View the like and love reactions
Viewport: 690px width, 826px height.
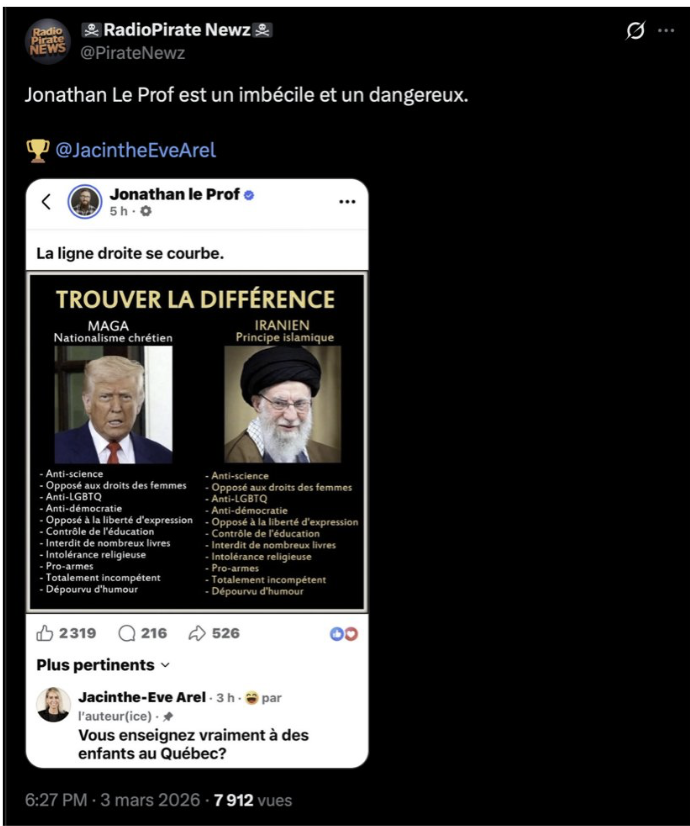[343, 633]
